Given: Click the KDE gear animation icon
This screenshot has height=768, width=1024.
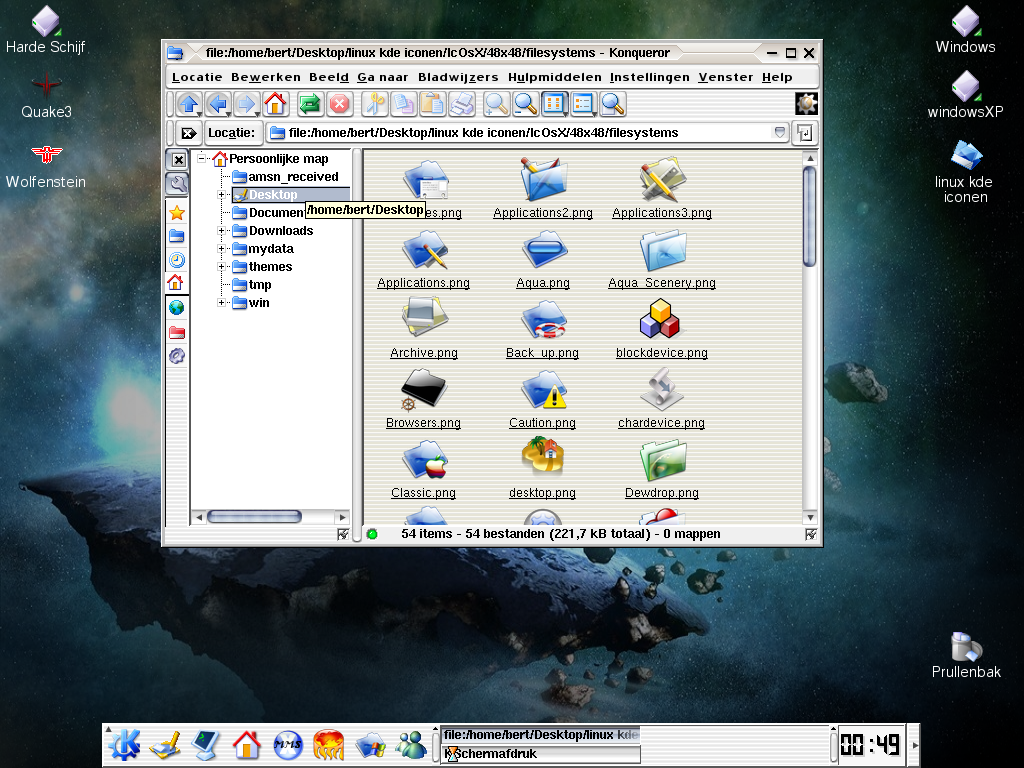Looking at the screenshot, I should pyautogui.click(x=807, y=104).
